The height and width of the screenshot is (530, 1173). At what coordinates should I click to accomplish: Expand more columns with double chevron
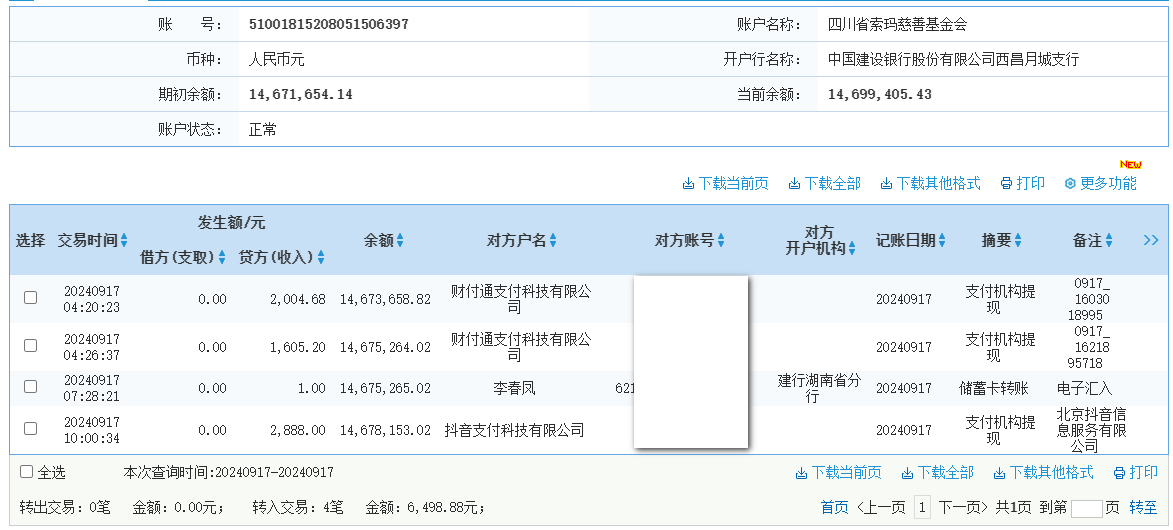pos(1151,240)
